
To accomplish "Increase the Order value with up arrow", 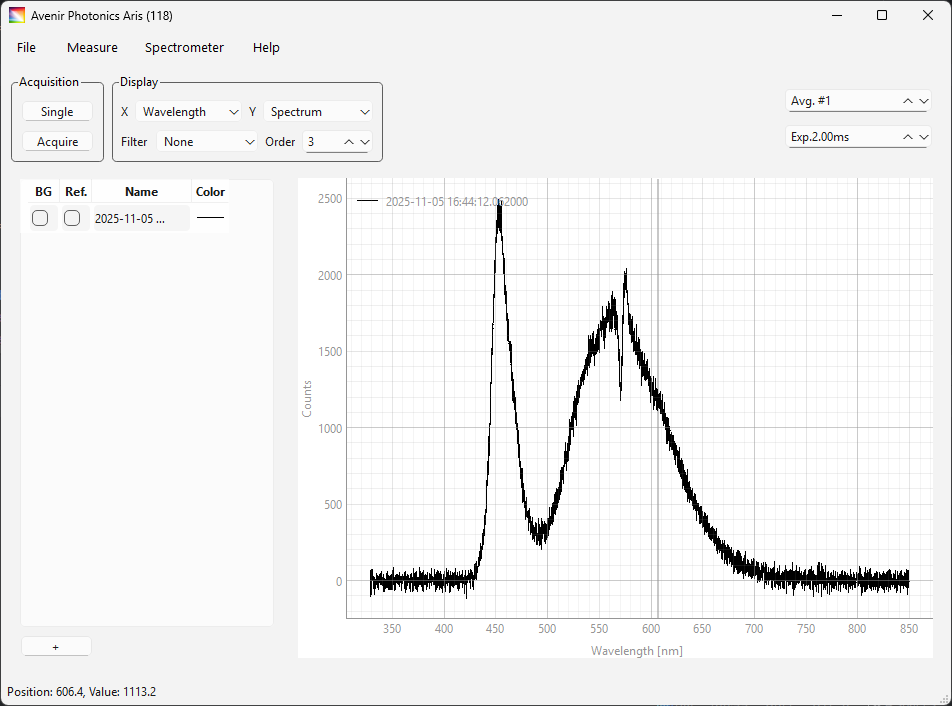I will [x=349, y=142].
